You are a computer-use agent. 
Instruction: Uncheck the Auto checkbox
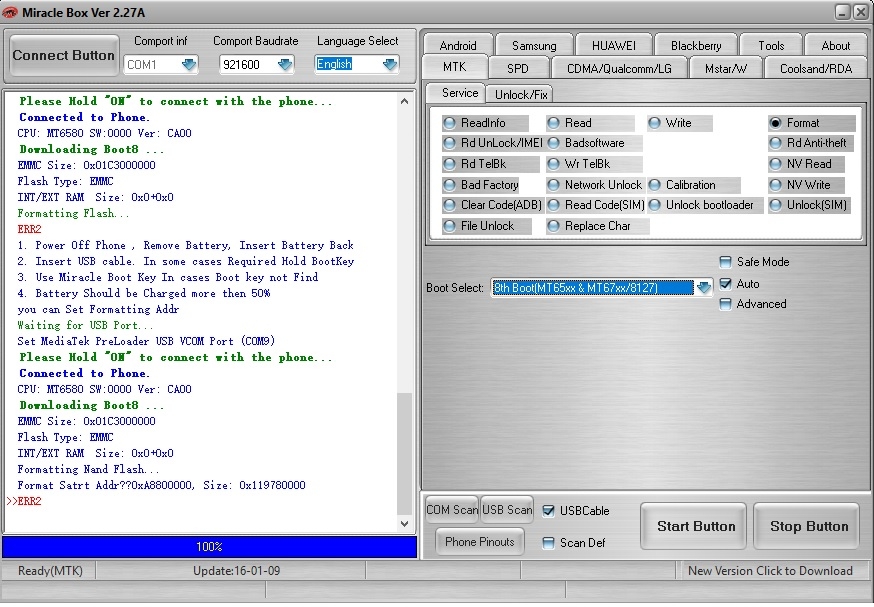(725, 284)
